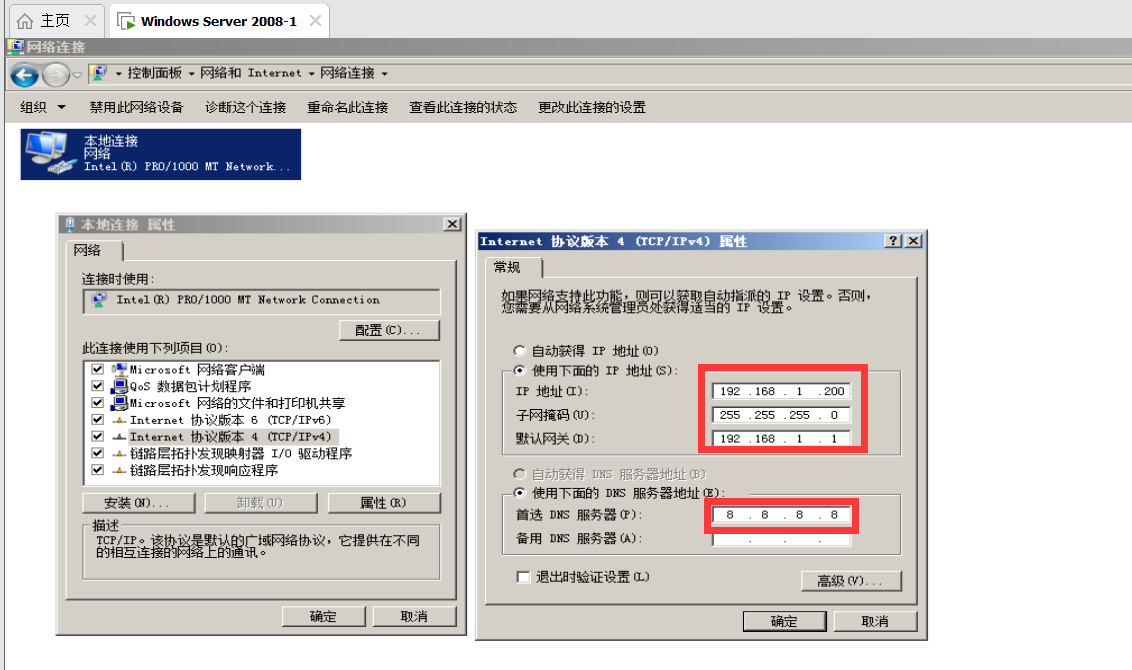Go to 网络和 Internet in the breadcrumb
Image resolution: width=1132 pixels, height=670 pixels.
point(251,73)
